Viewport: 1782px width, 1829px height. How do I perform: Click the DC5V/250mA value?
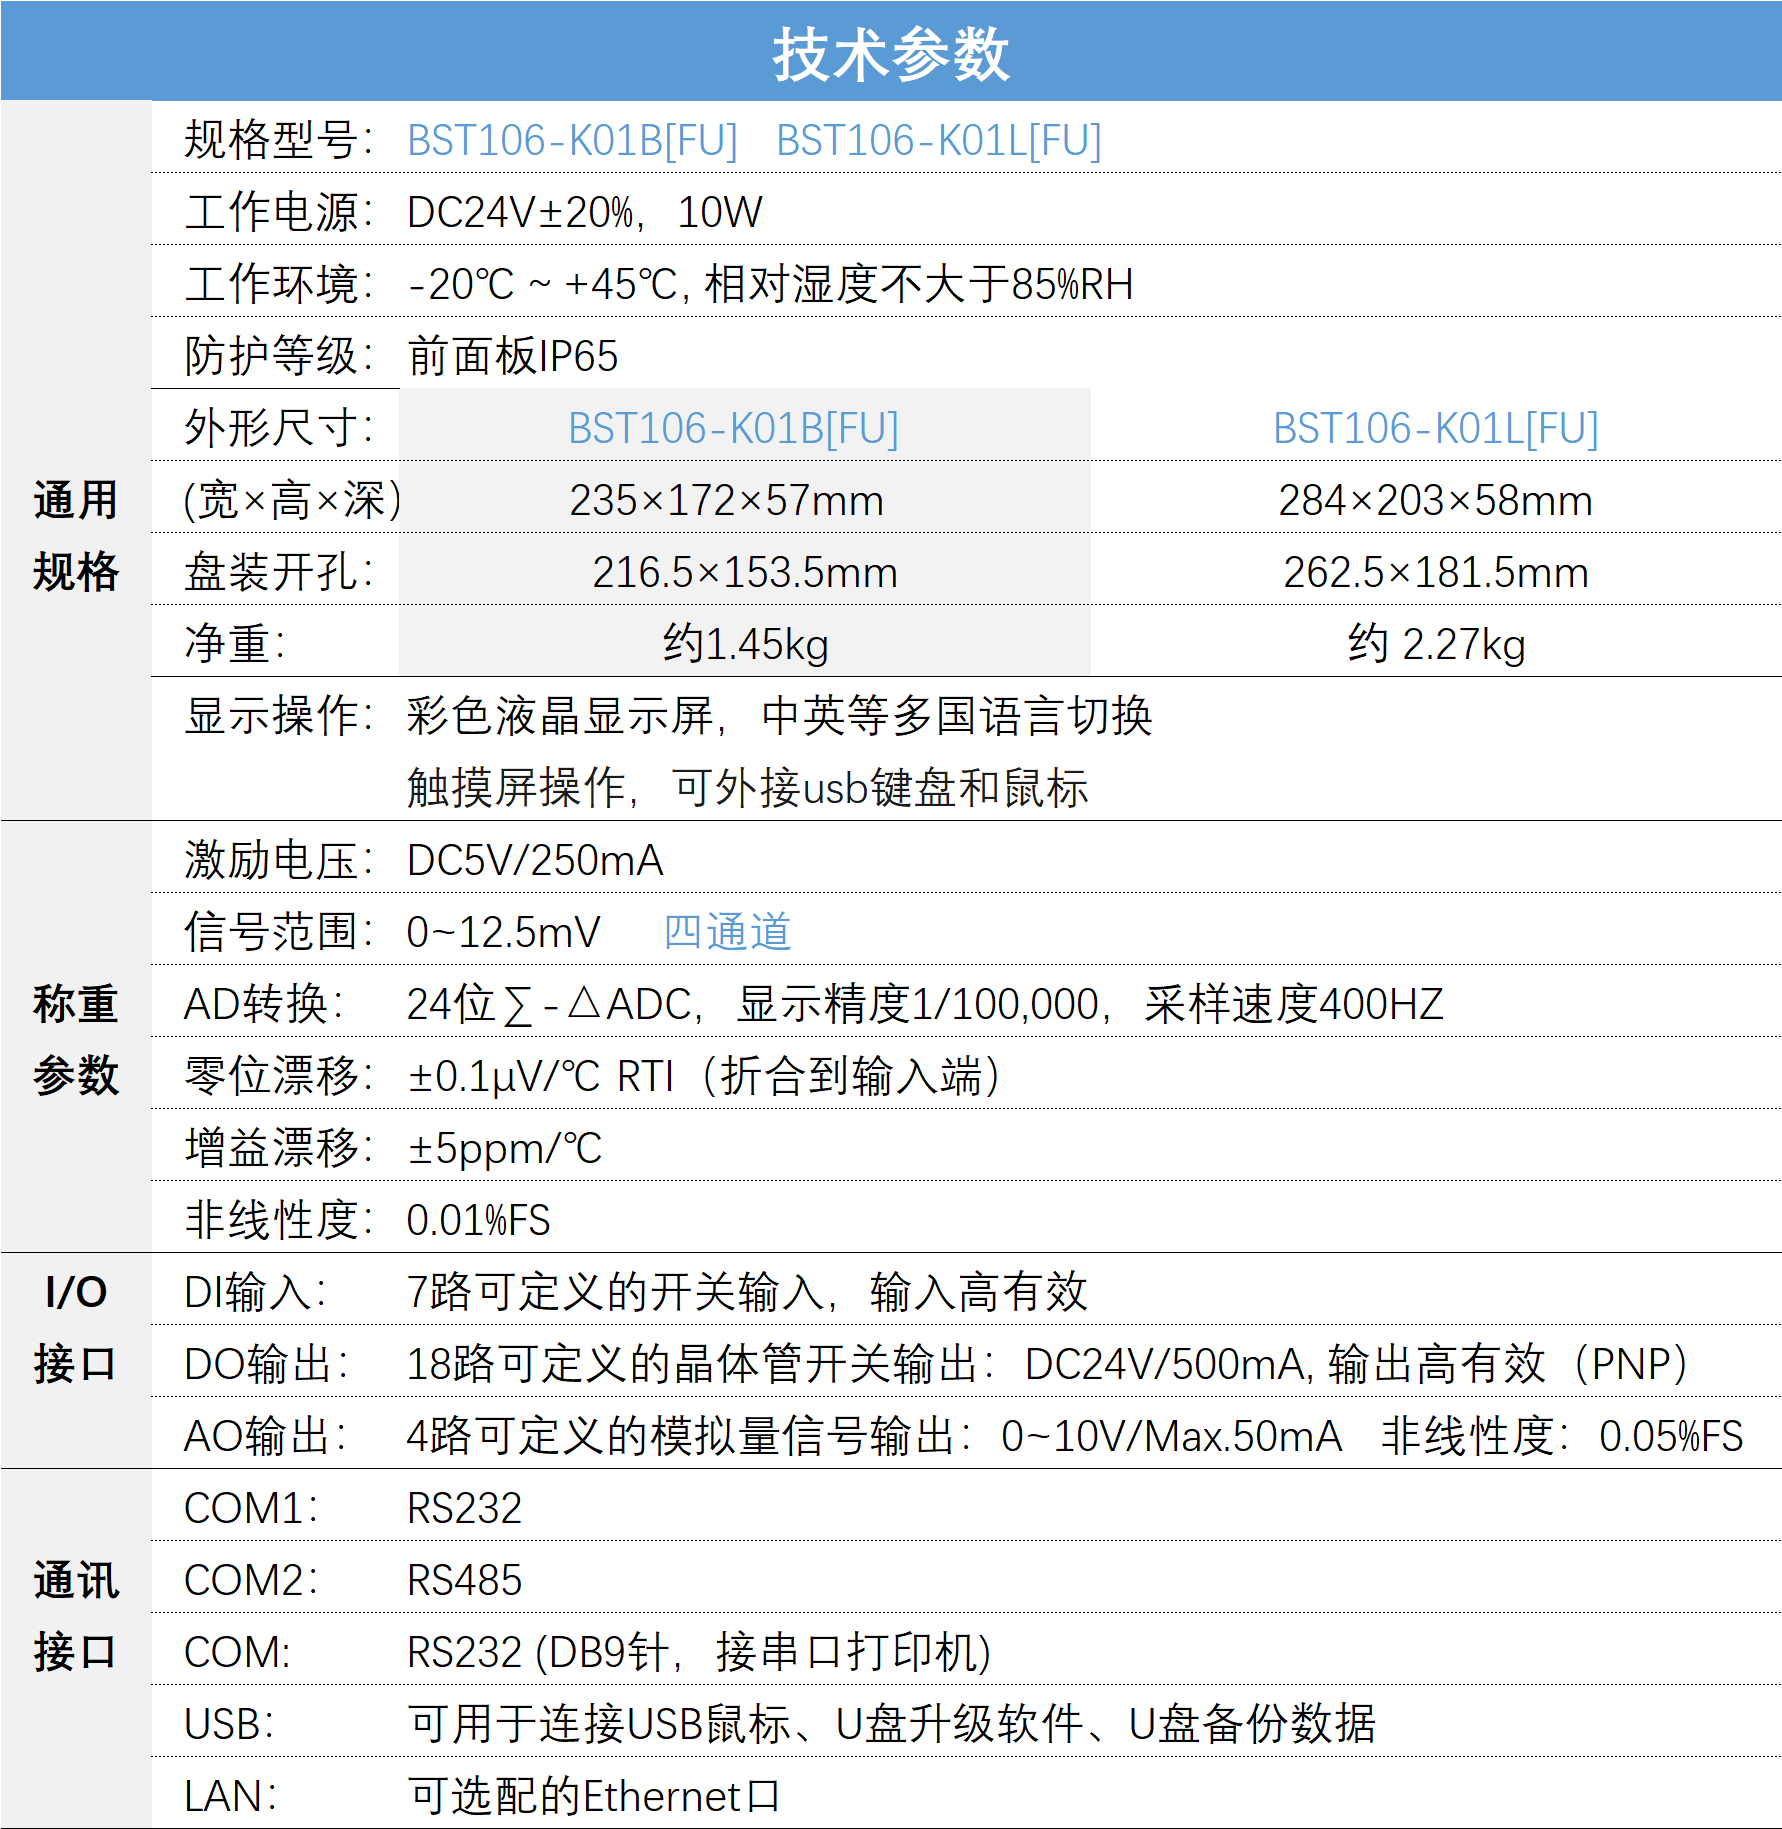click(535, 860)
